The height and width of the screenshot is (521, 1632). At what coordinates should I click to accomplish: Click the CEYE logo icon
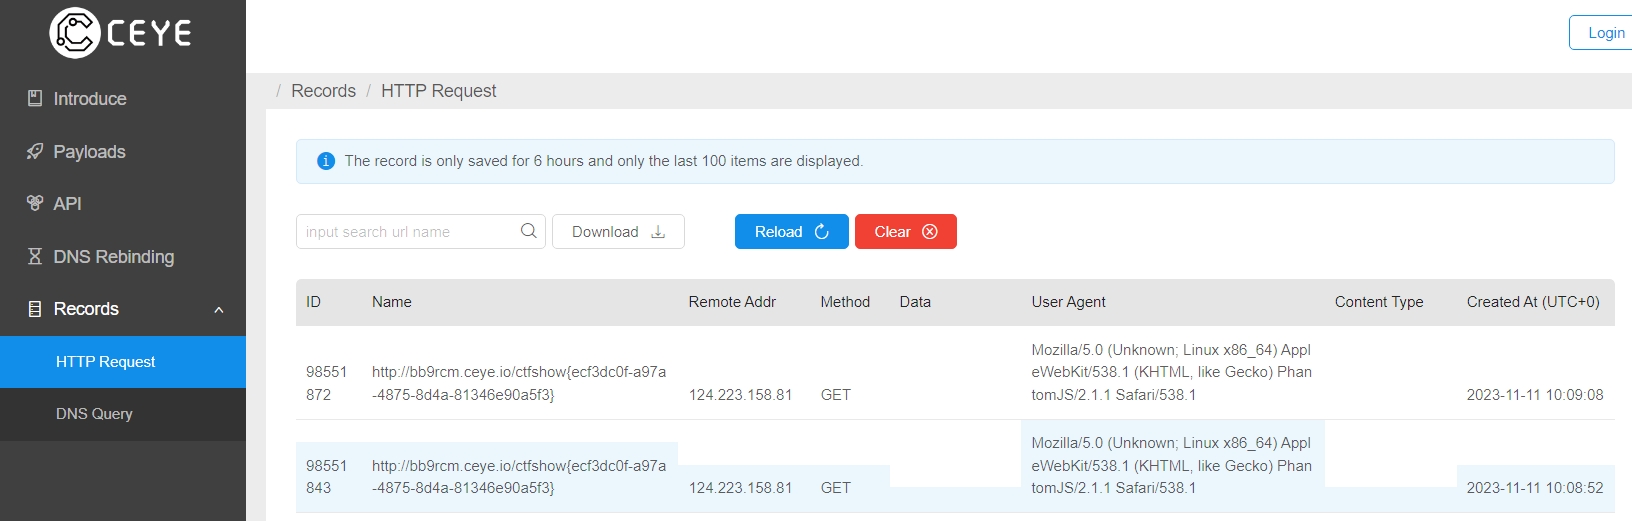[75, 33]
